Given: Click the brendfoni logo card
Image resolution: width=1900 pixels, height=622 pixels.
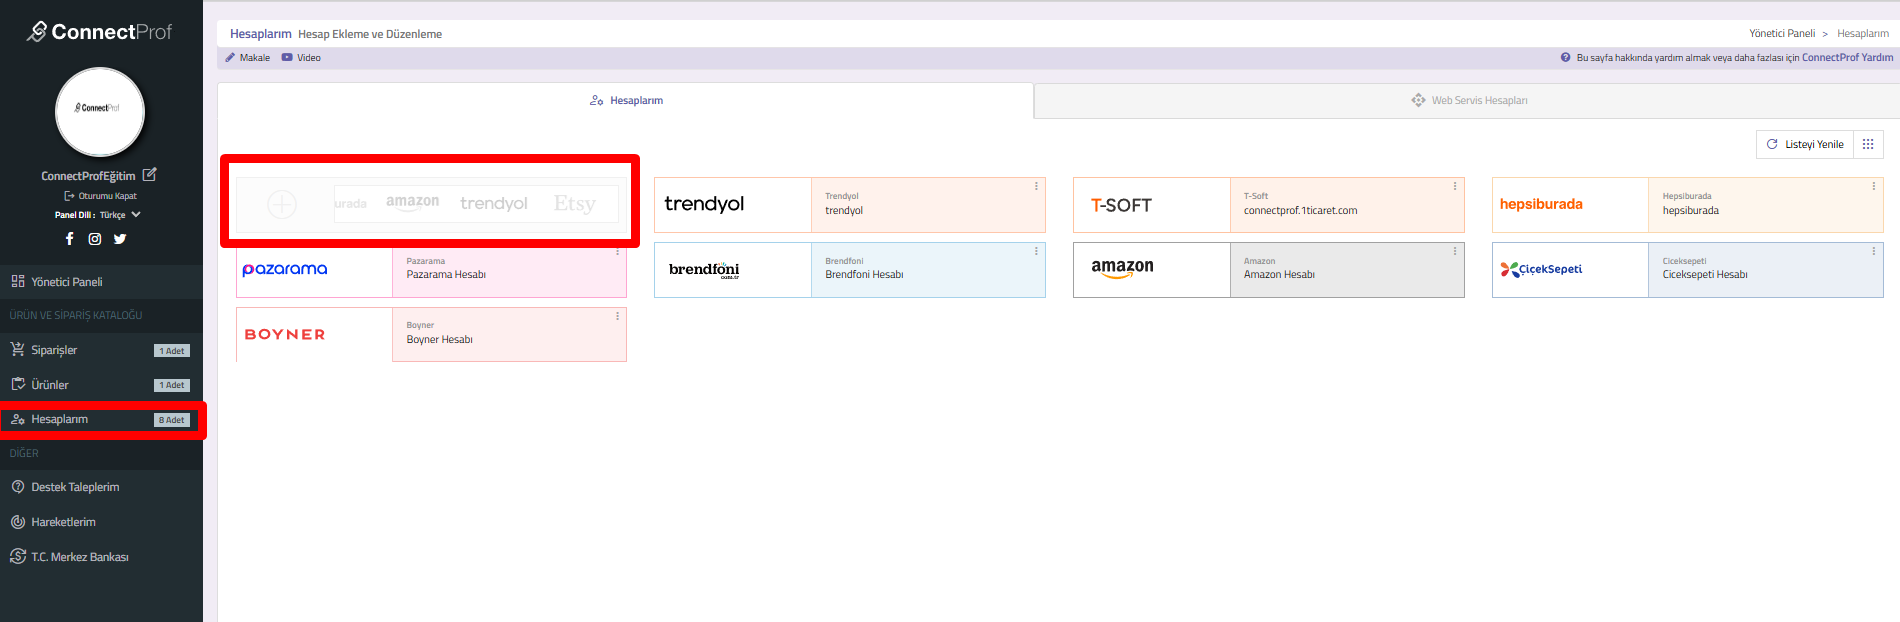Looking at the screenshot, I should 733,270.
